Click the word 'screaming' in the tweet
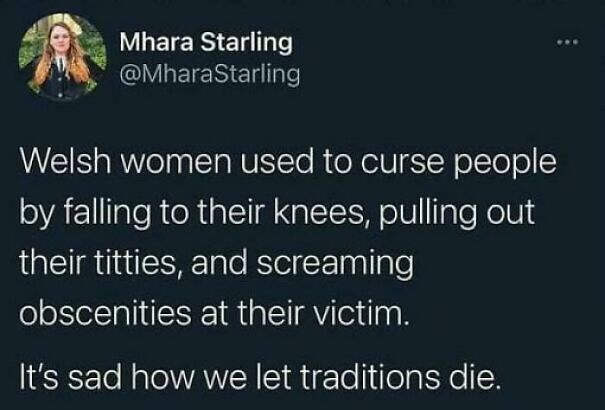Image resolution: width=605 pixels, height=410 pixels. tap(335, 264)
